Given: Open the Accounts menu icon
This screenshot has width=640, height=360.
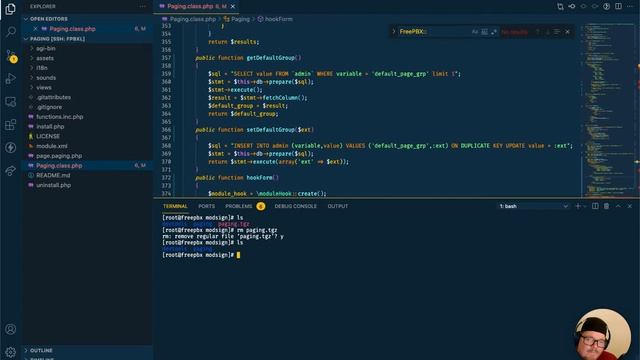Looking at the screenshot, I should pyautogui.click(x=11, y=329).
